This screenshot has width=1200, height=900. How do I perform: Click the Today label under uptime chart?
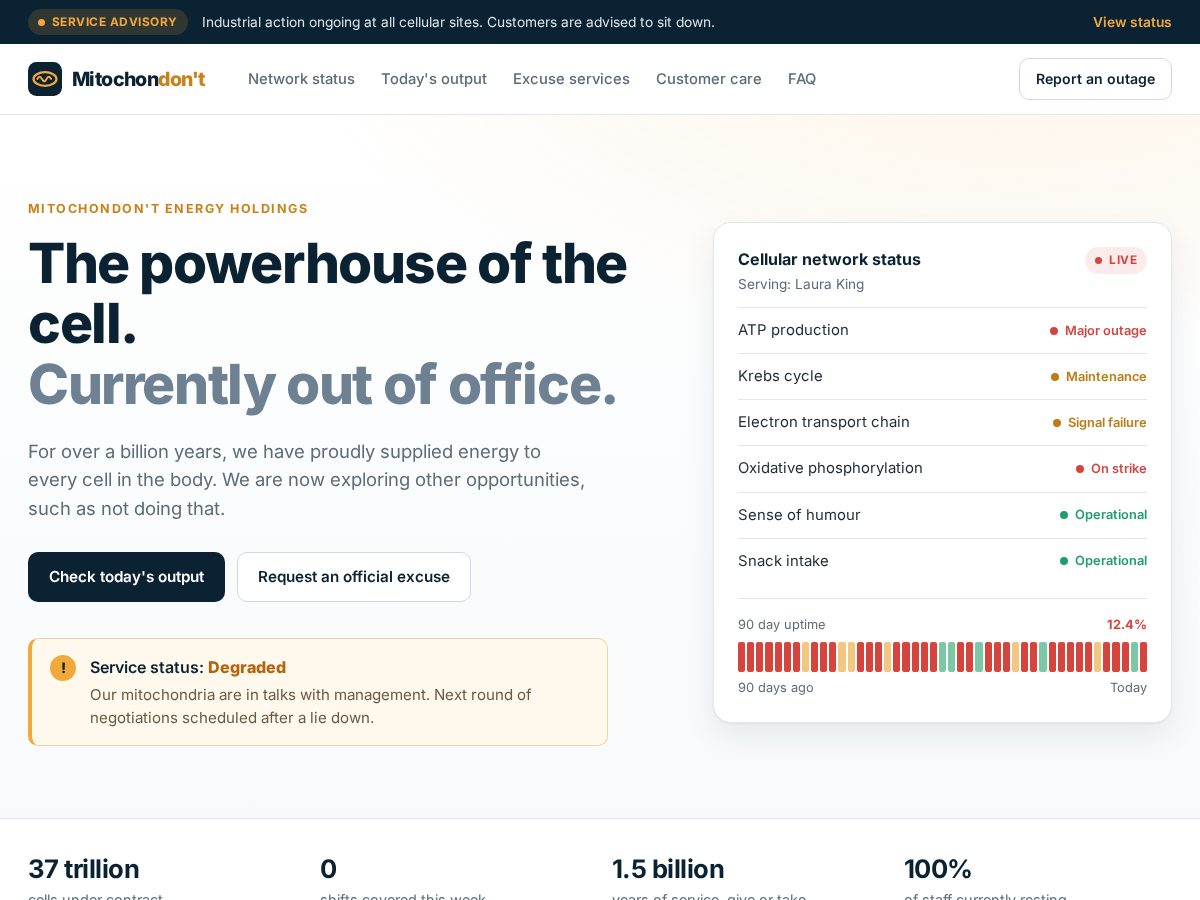tap(1128, 688)
